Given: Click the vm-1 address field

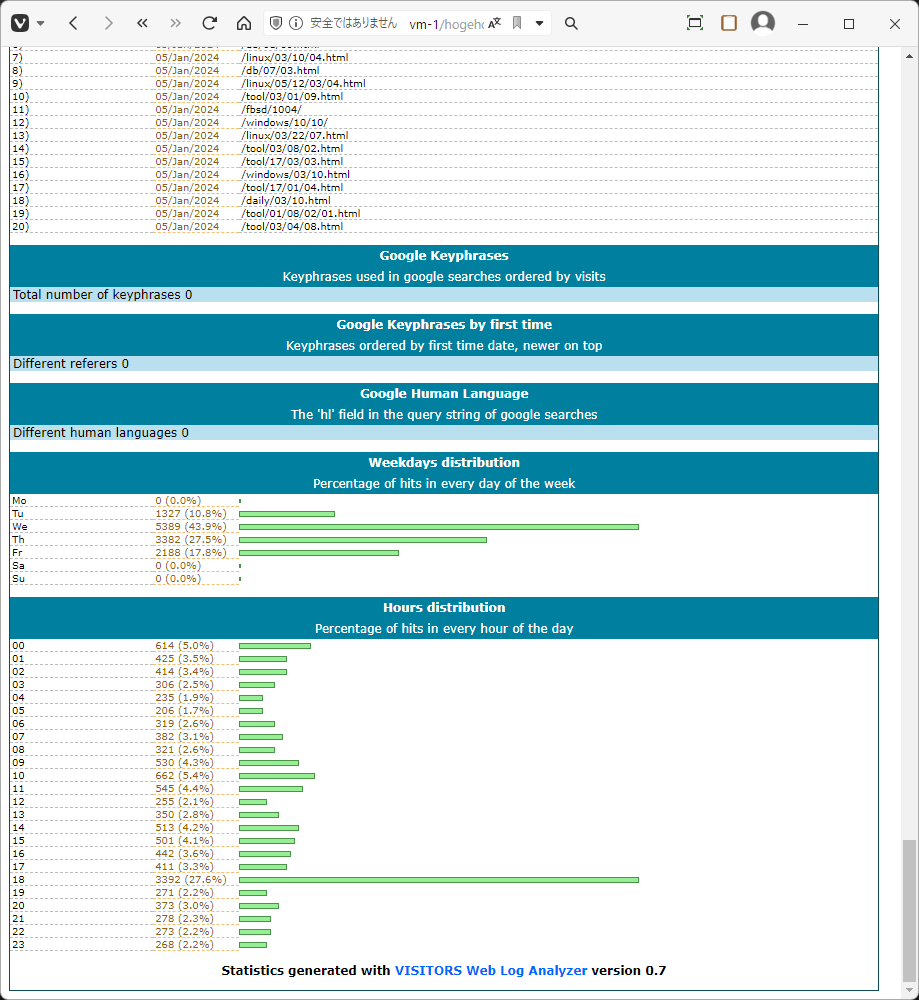Looking at the screenshot, I should (x=446, y=24).
